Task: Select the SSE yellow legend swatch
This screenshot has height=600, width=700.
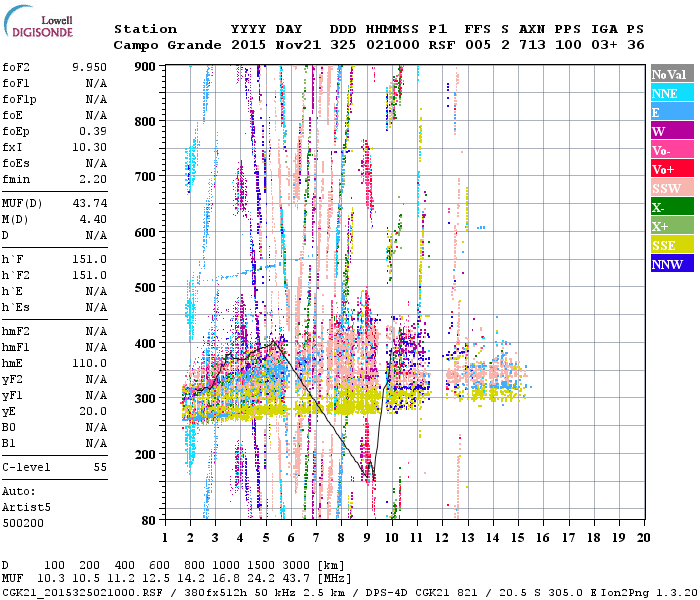Action: pyautogui.click(x=672, y=245)
